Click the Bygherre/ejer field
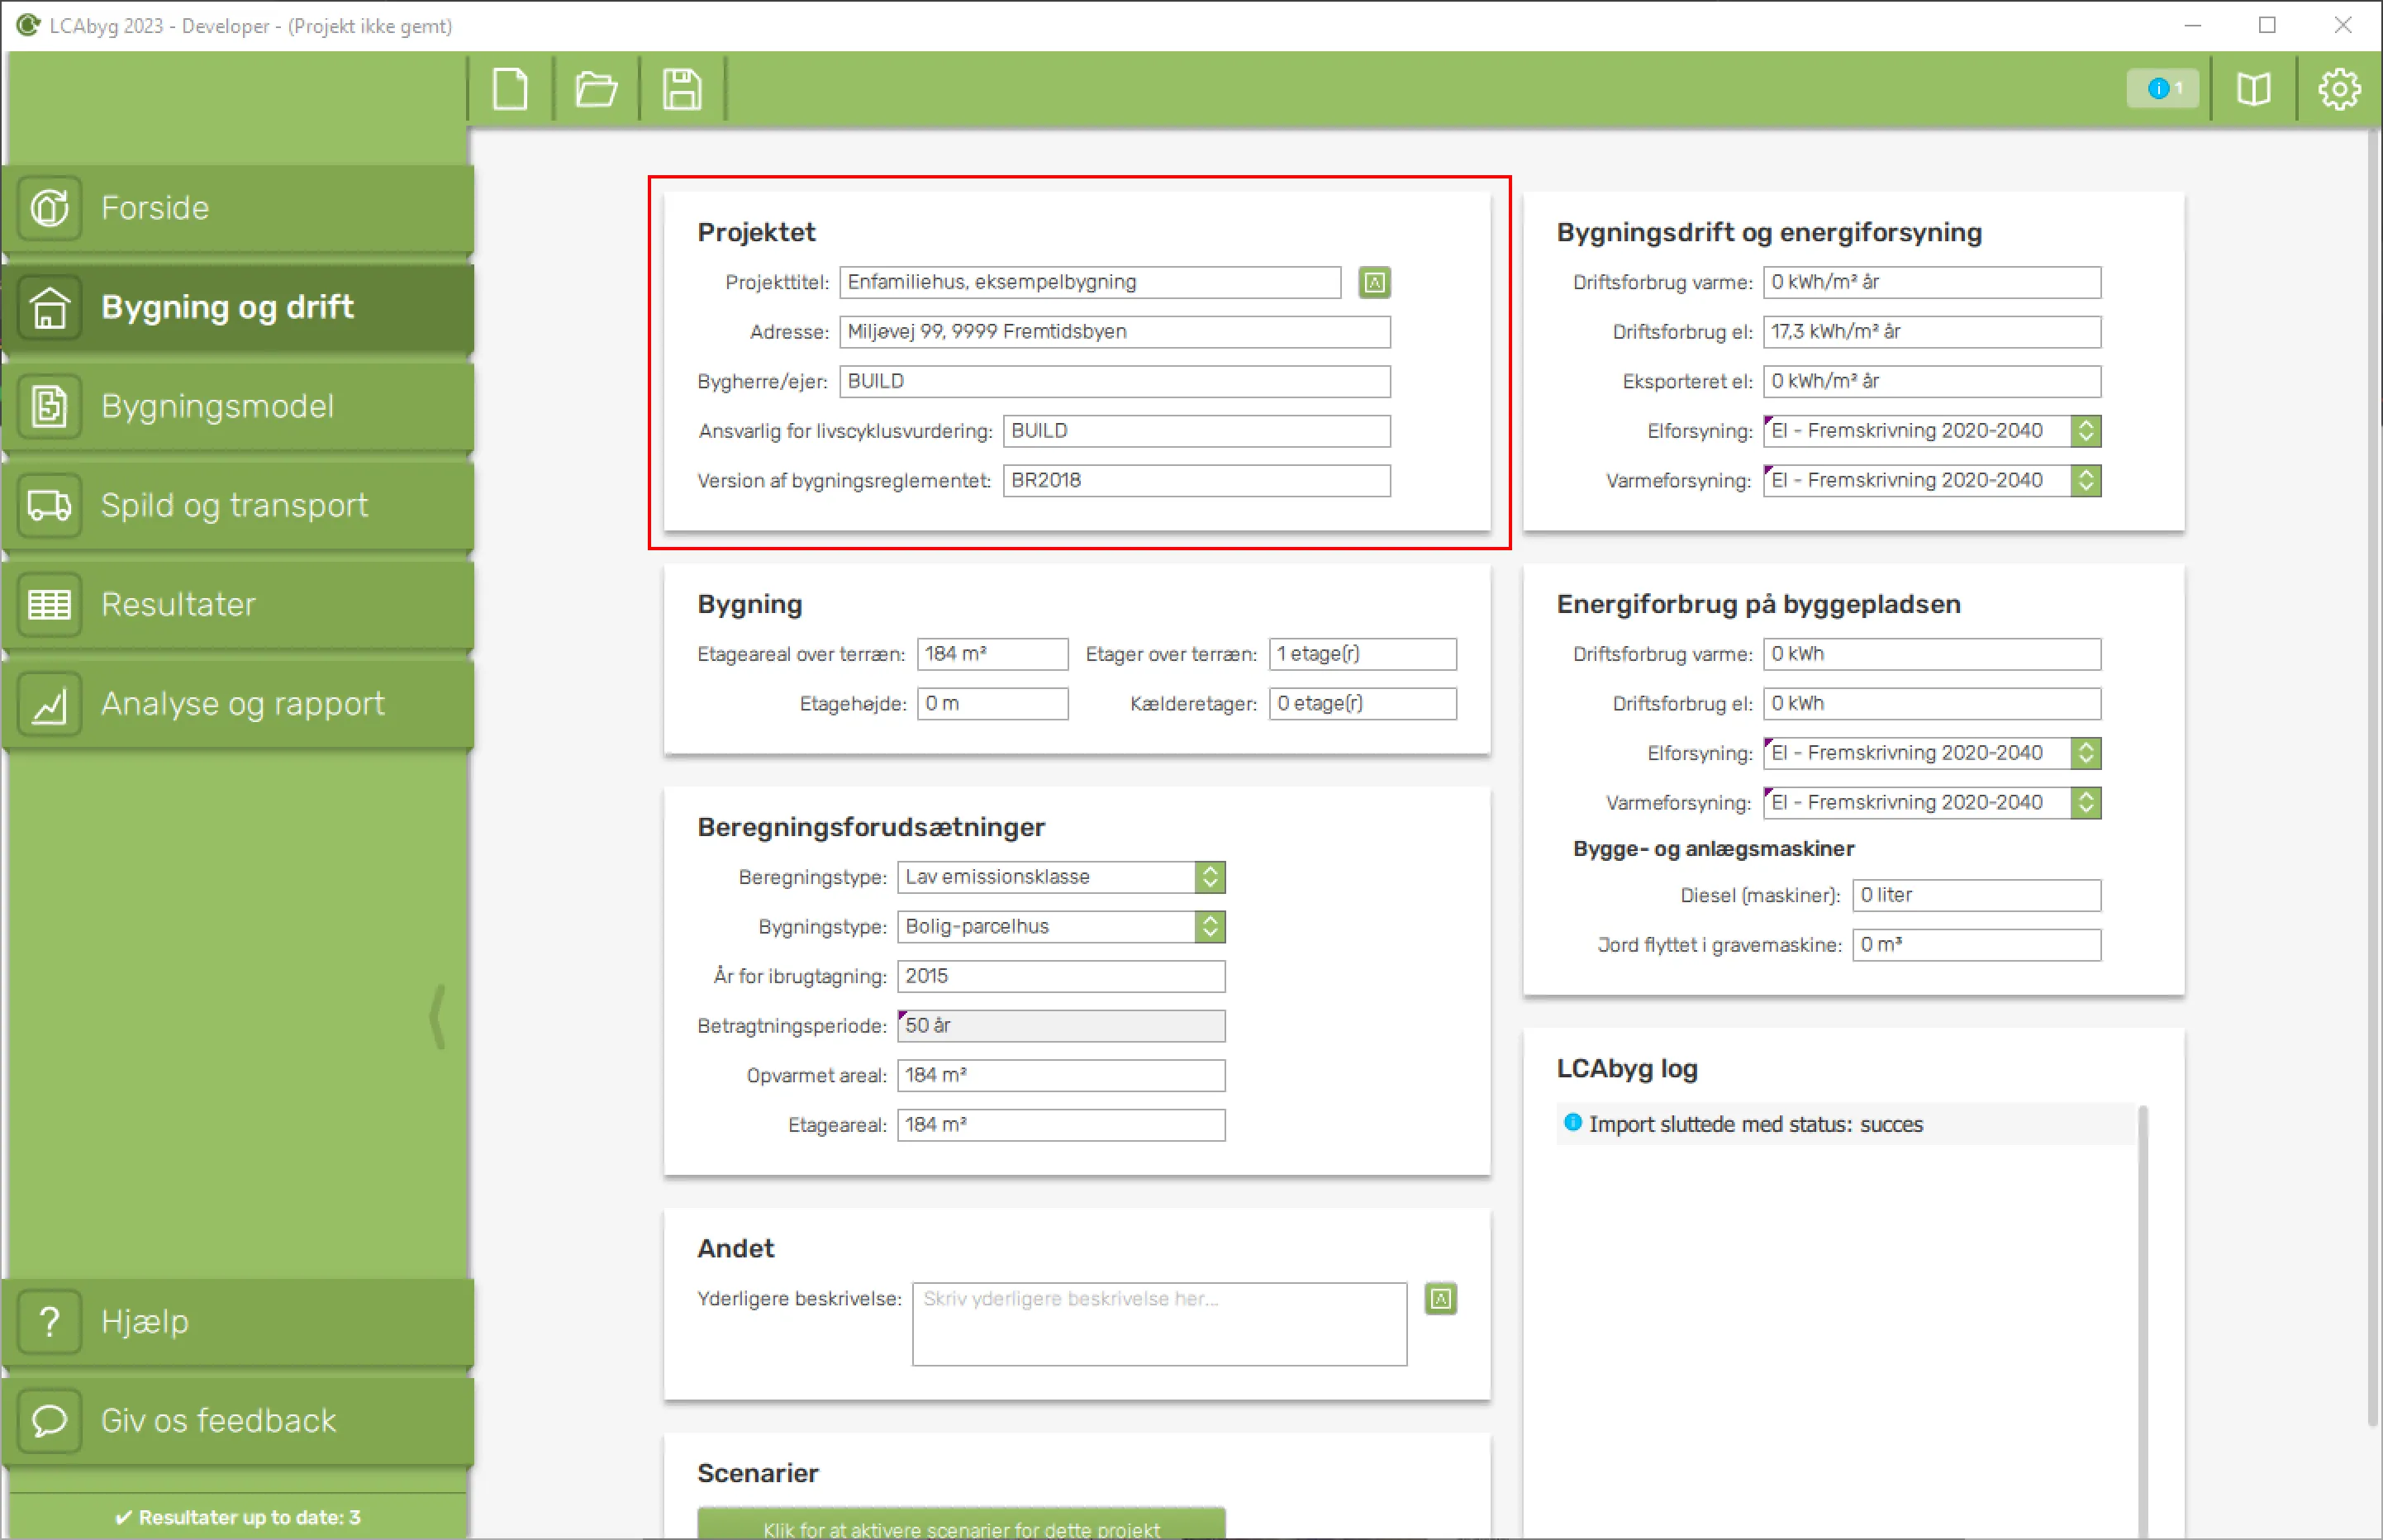The image size is (2383, 1540). pos(1115,381)
